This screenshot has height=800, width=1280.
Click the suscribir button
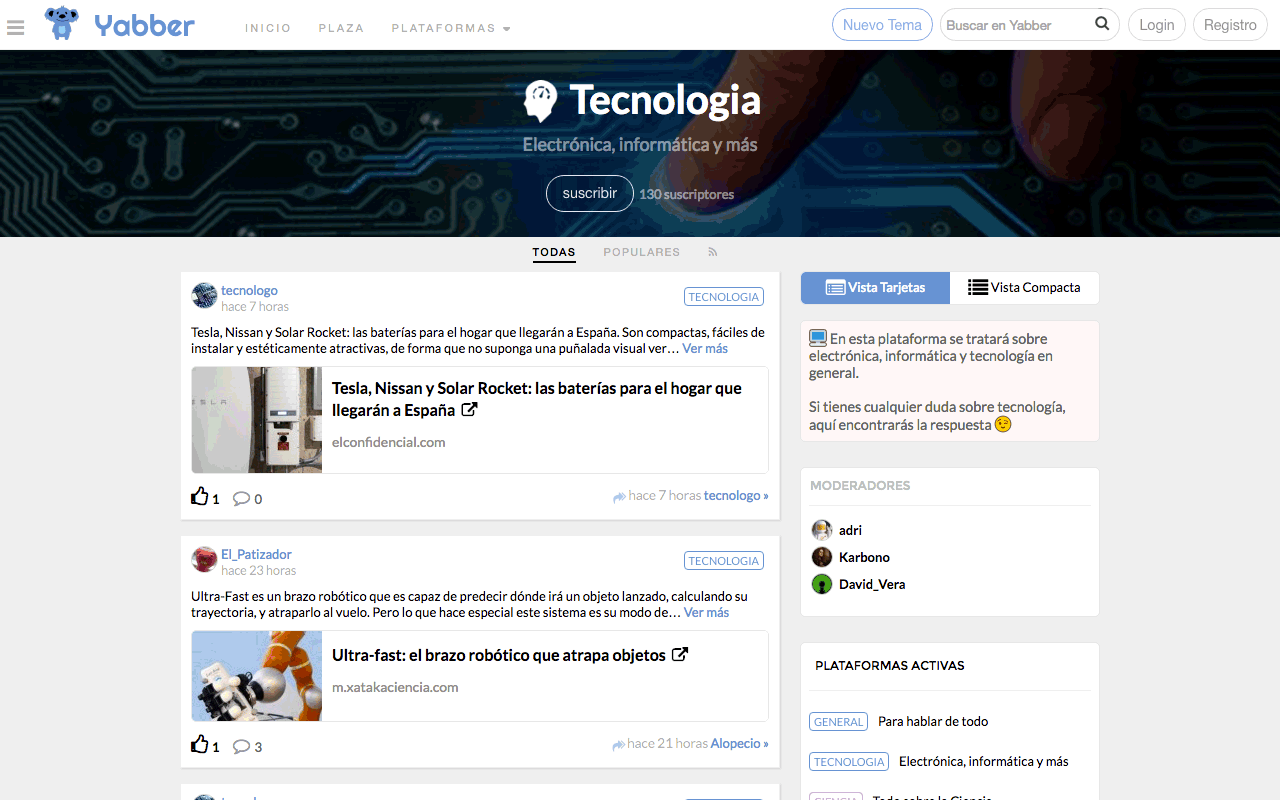click(x=590, y=193)
